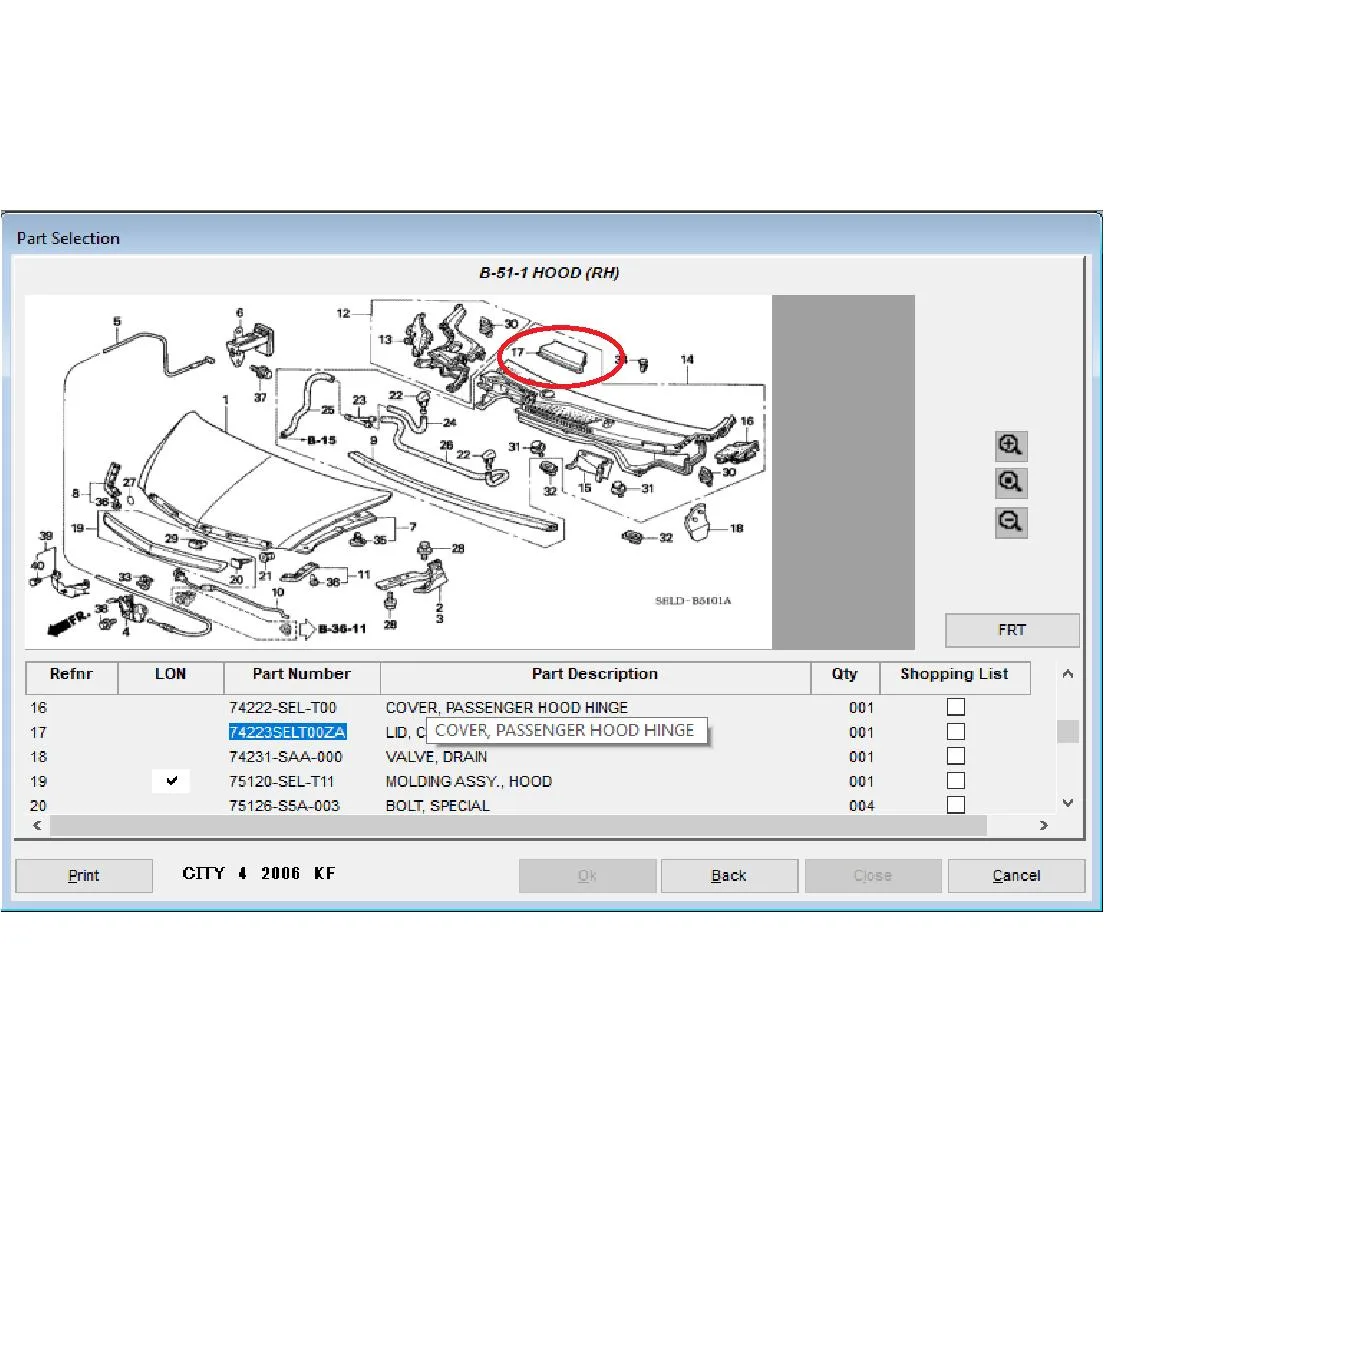Image resolution: width=1366 pixels, height=1366 pixels.
Task: Tick shopping list box for row 17
Action: [x=956, y=732]
